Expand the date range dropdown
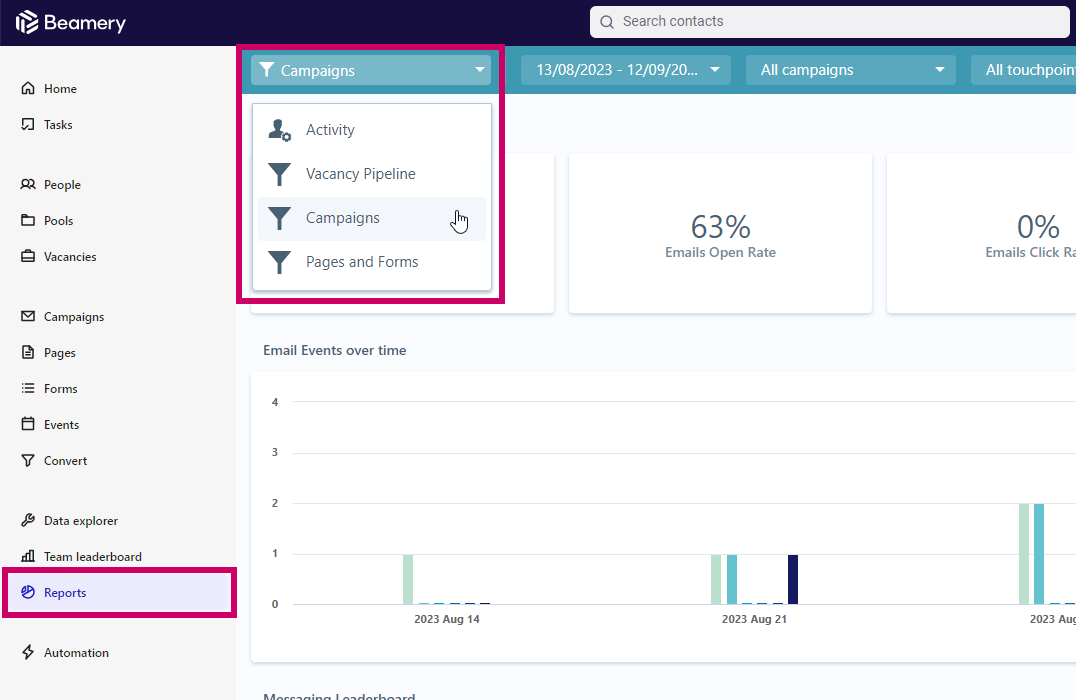1076x700 pixels. tap(626, 70)
